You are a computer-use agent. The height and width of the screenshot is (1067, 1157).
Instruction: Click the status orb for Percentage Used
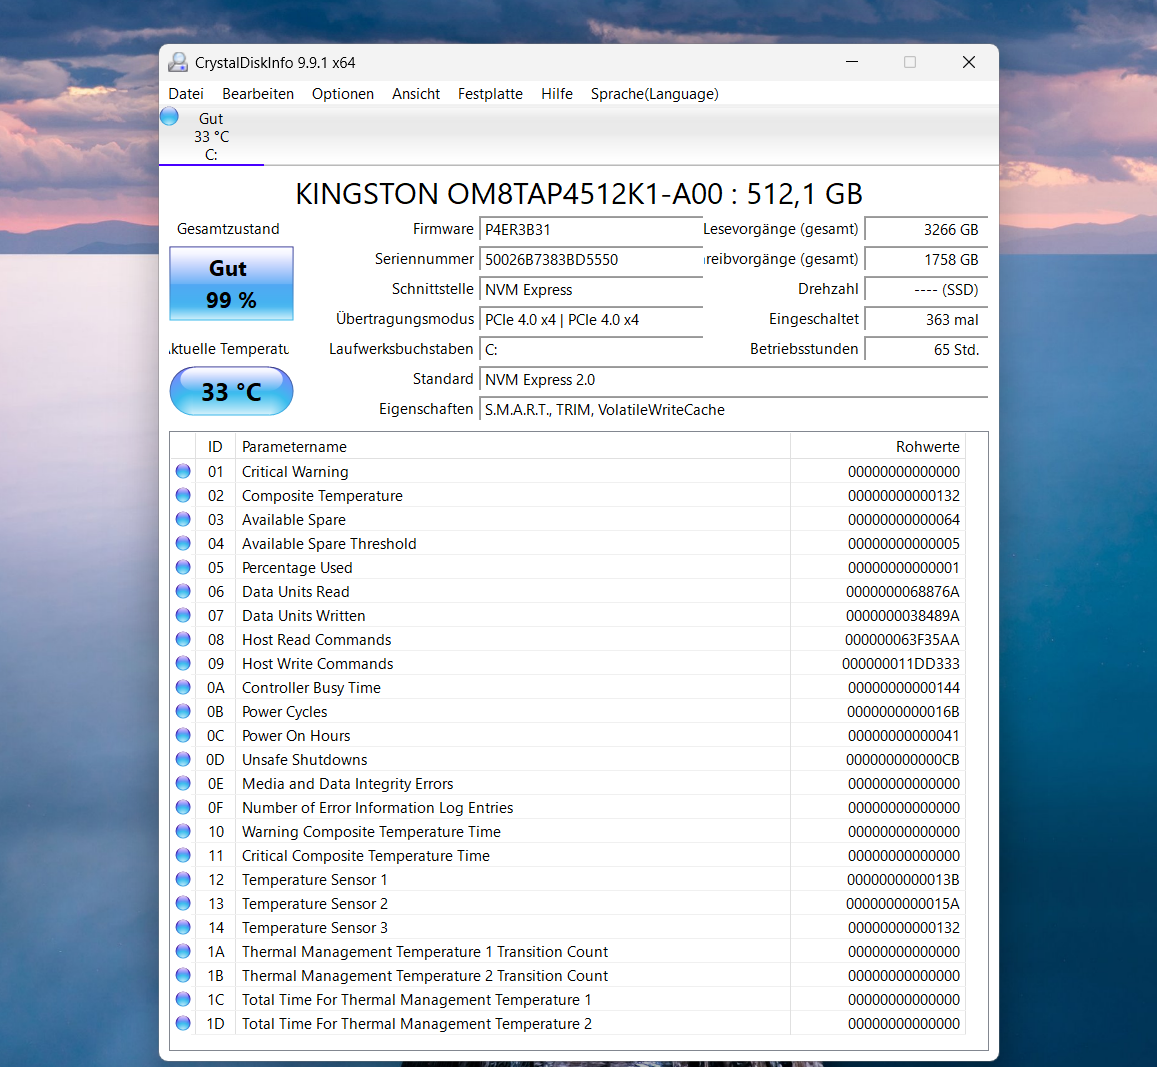[183, 567]
